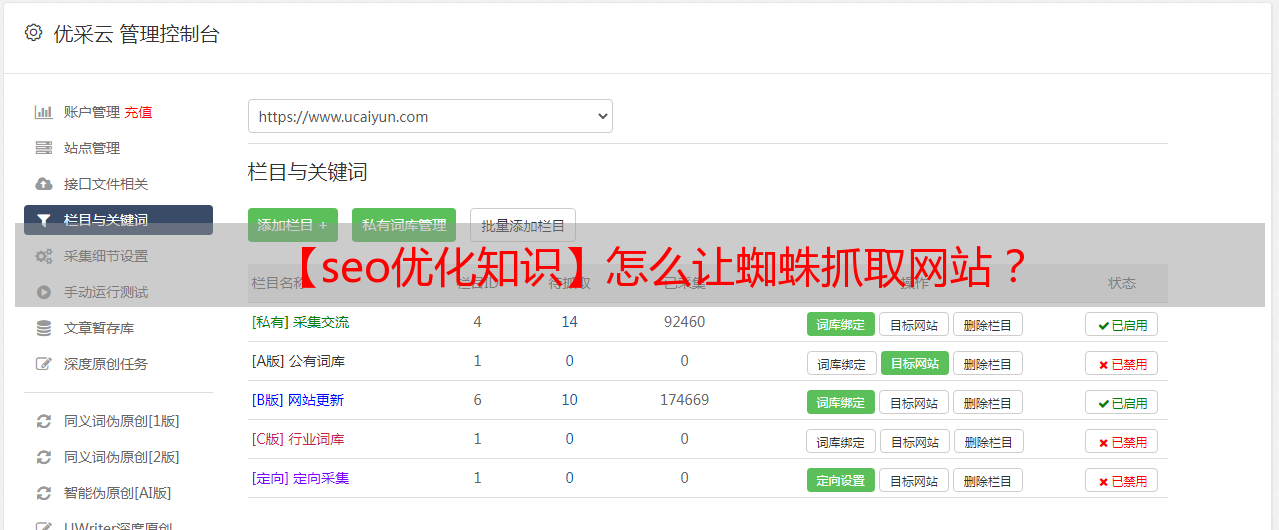
Task: Click 目标网站 for 行业词库 row
Action: pyautogui.click(x=916, y=441)
